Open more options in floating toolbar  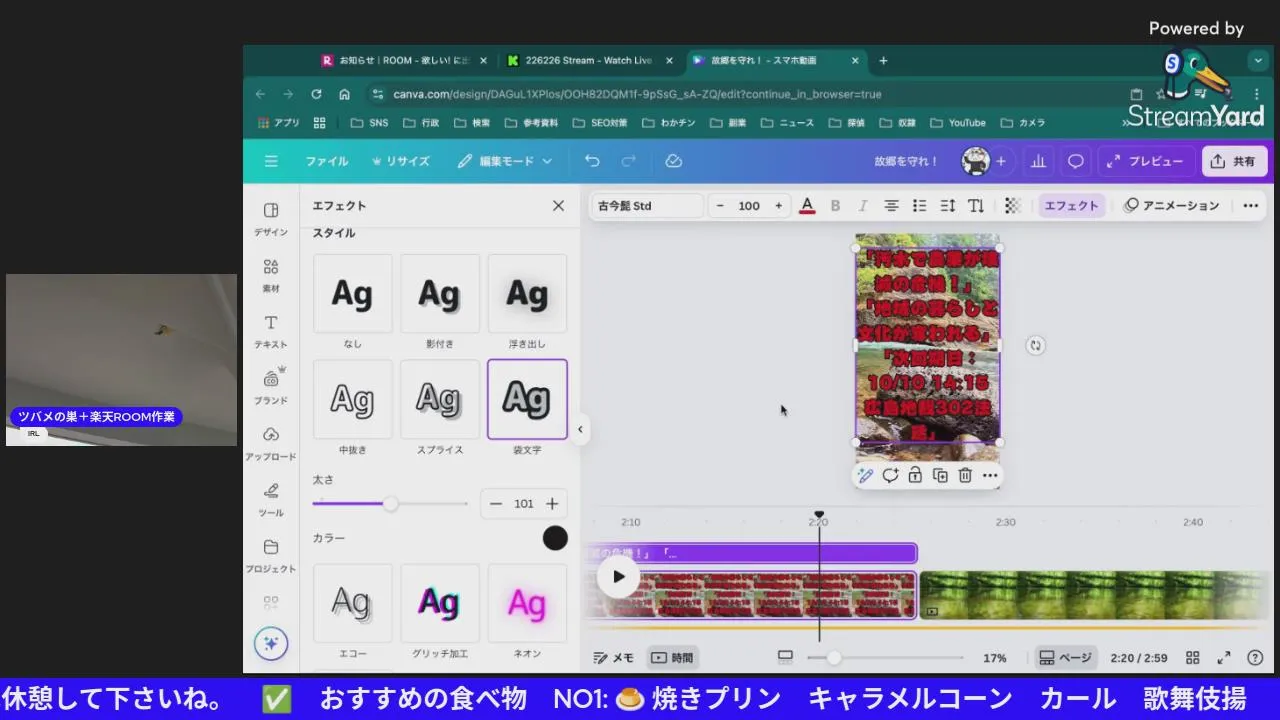[989, 476]
